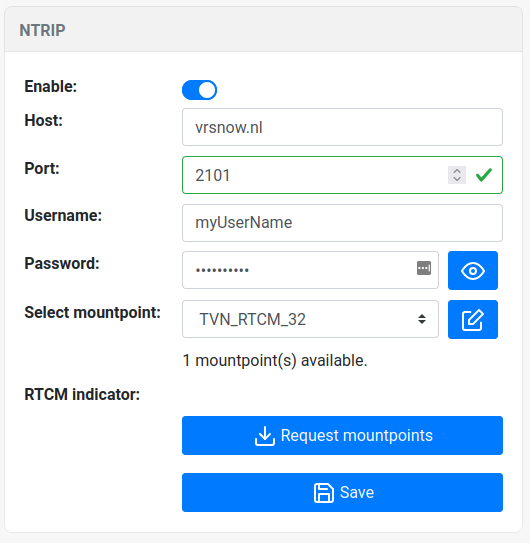530x543 pixels.
Task: Click the download icon on Request mountpoints
Action: (265, 436)
